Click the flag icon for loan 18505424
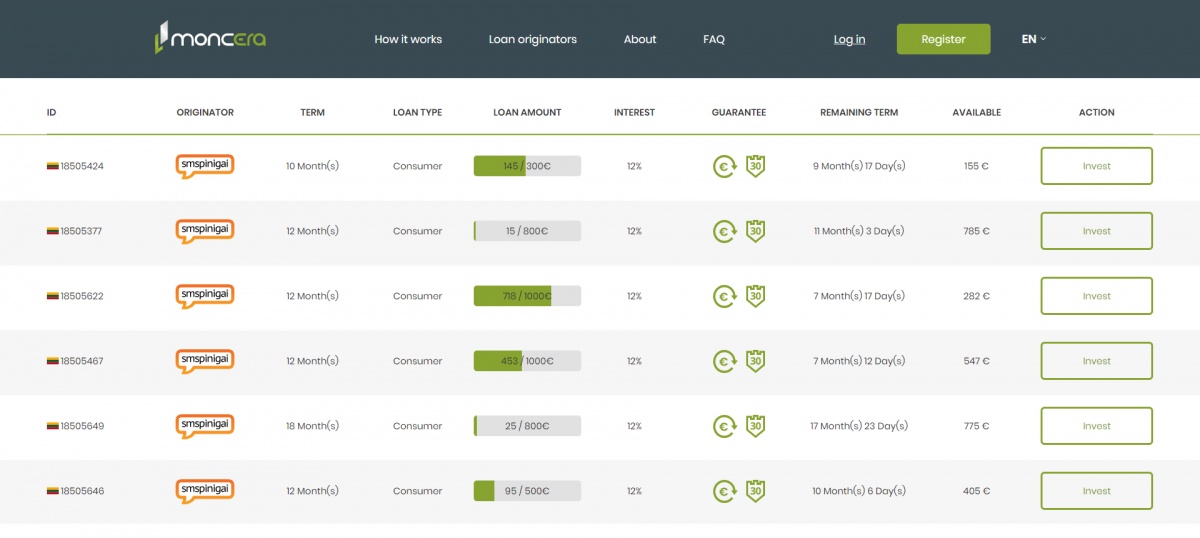 tap(52, 166)
